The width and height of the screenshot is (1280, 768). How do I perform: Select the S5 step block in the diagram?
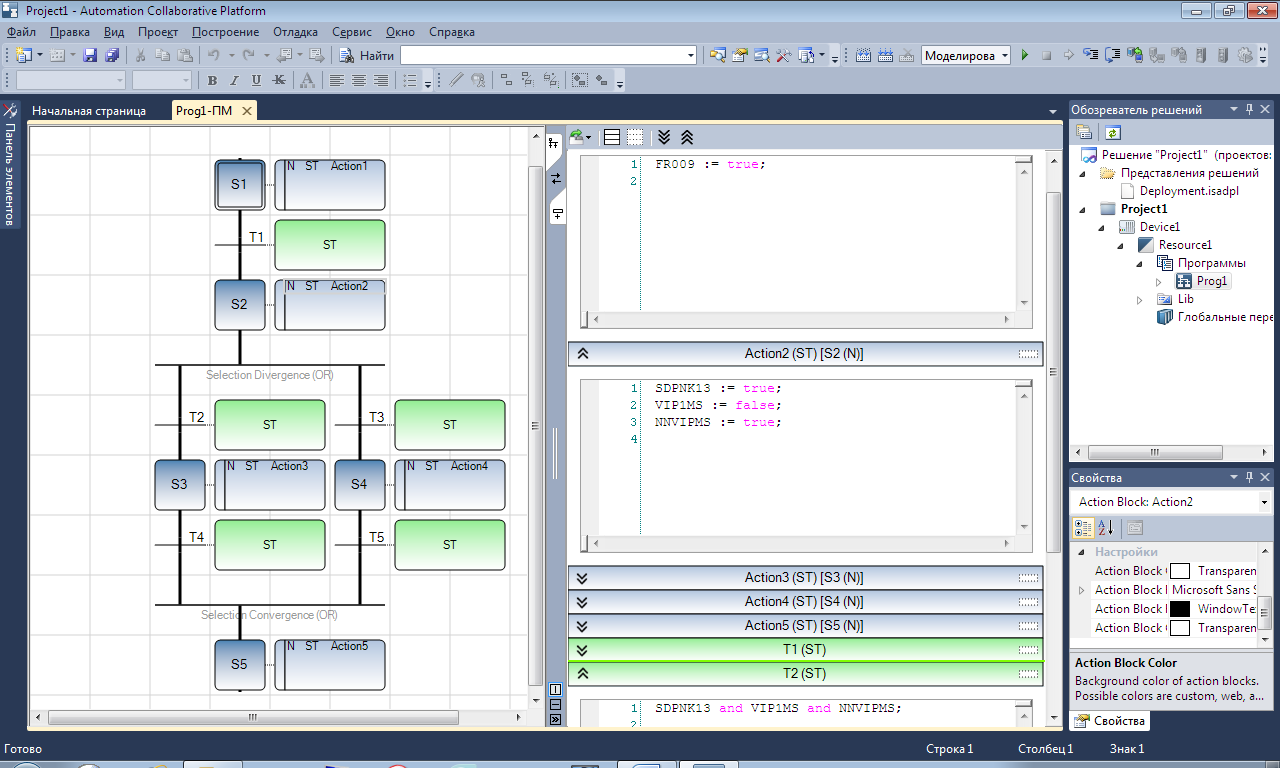(239, 664)
